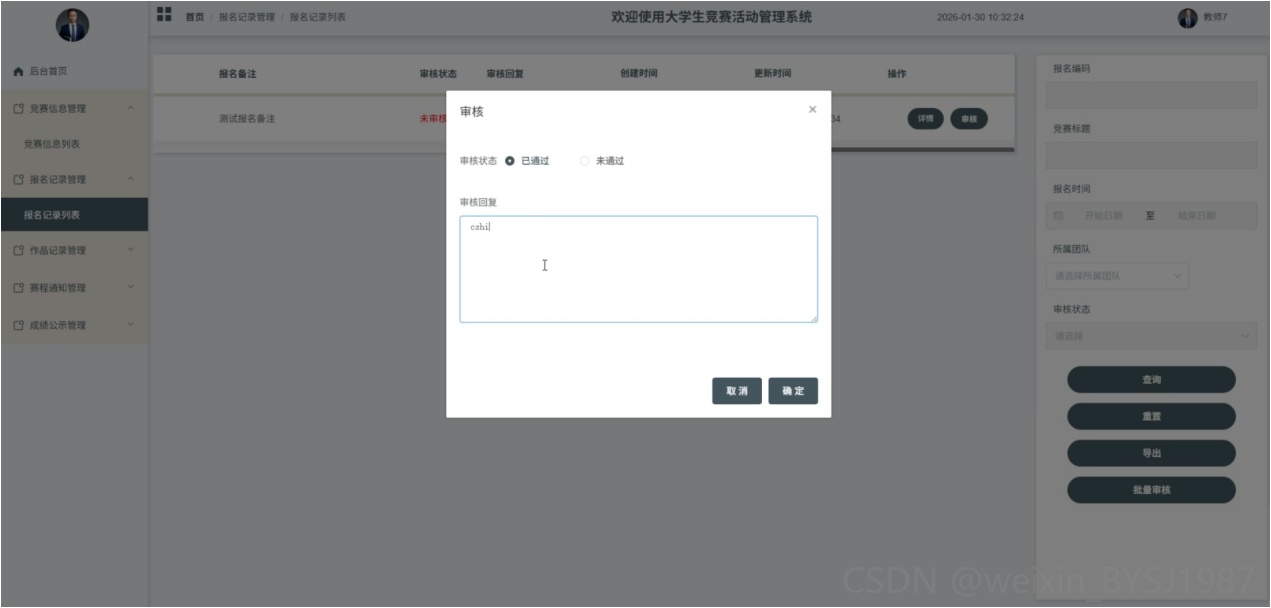Screen dimensions: 1271x608
Task: Expand the 赛程通知管理 menu chevron
Action: click(131, 288)
